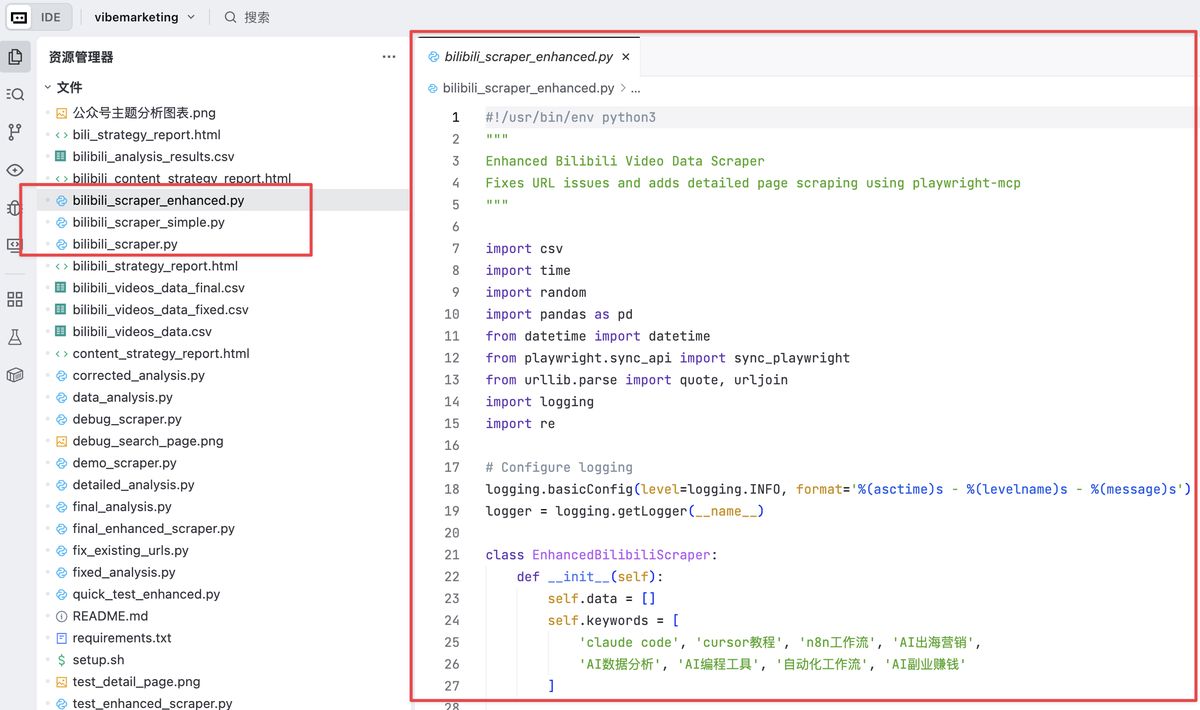This screenshot has width=1200, height=710.
Task: Open the Explorer files icon in sidebar
Action: point(15,57)
